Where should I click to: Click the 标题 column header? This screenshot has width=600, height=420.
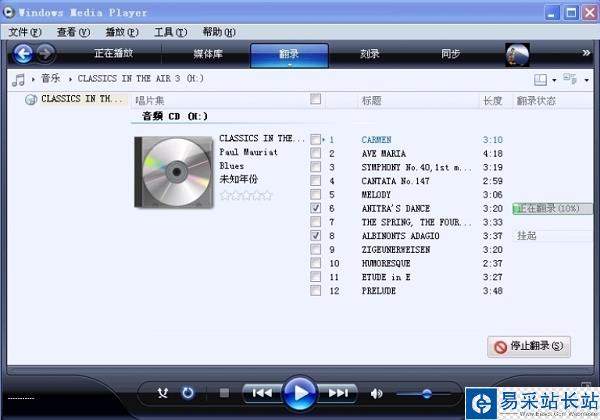[x=372, y=101]
